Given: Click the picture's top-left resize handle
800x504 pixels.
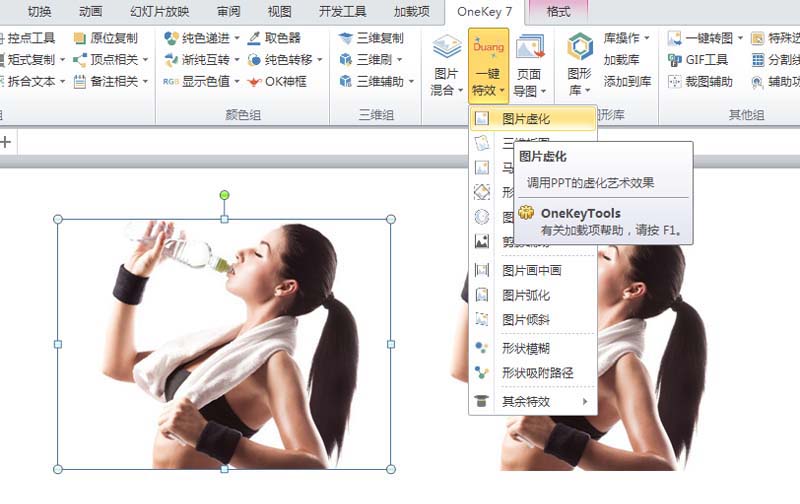Looking at the screenshot, I should pyautogui.click(x=58, y=219).
